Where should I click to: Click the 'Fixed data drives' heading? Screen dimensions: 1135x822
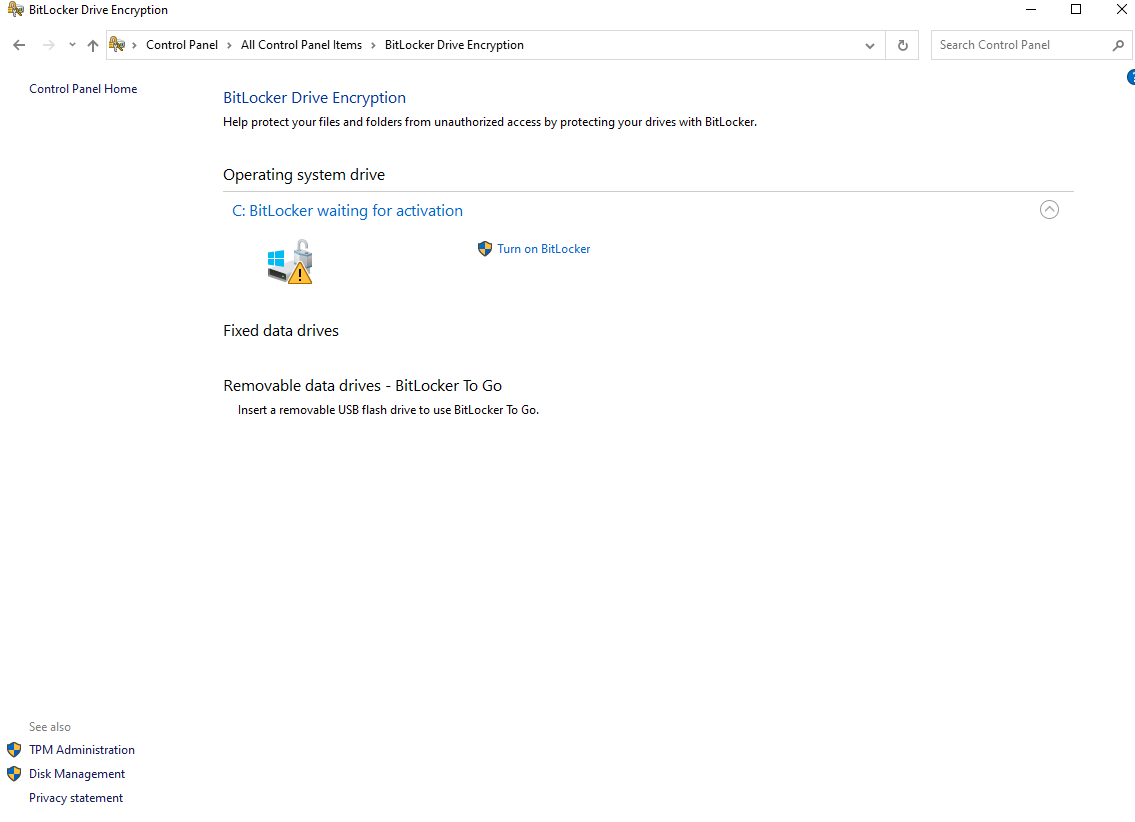[281, 331]
